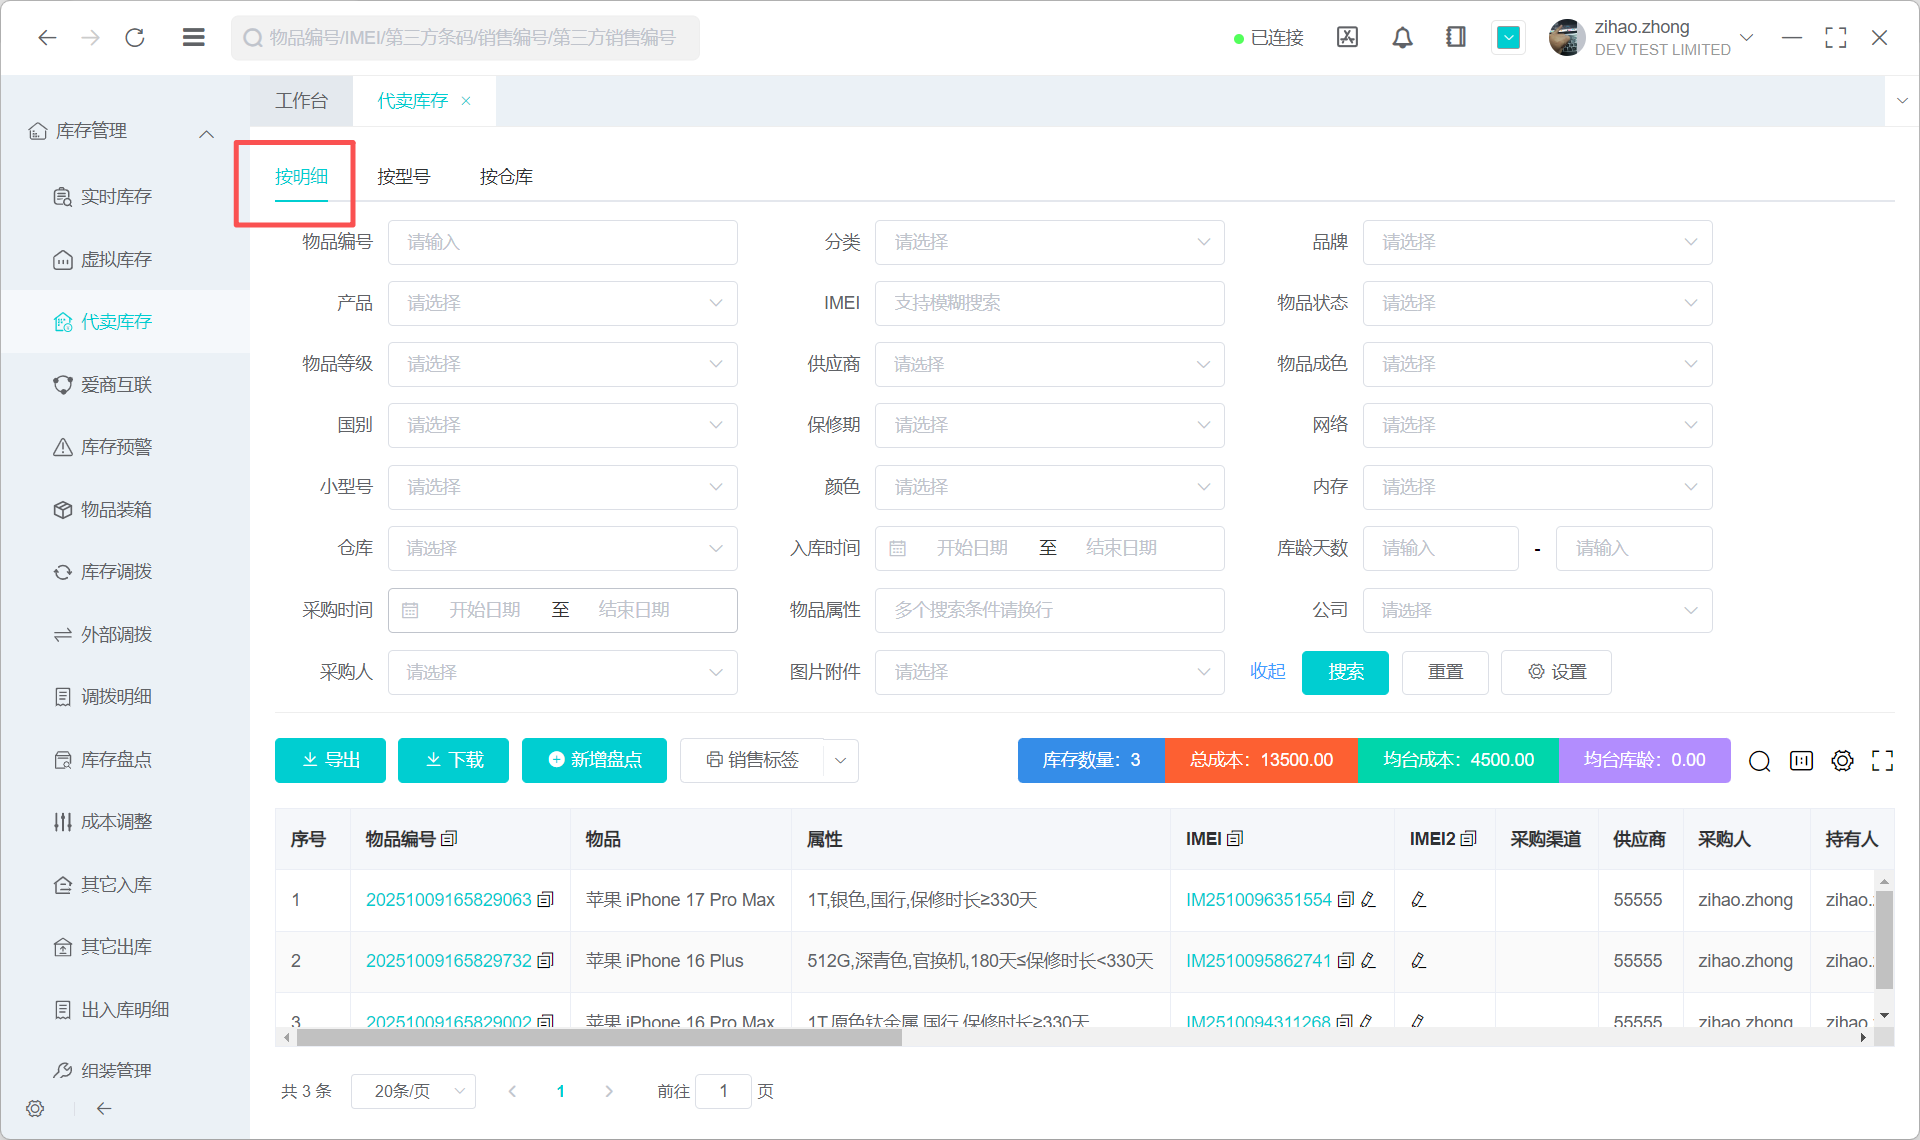The height and width of the screenshot is (1140, 1920).
Task: Copy item number 20251009165829063
Action: click(x=546, y=900)
